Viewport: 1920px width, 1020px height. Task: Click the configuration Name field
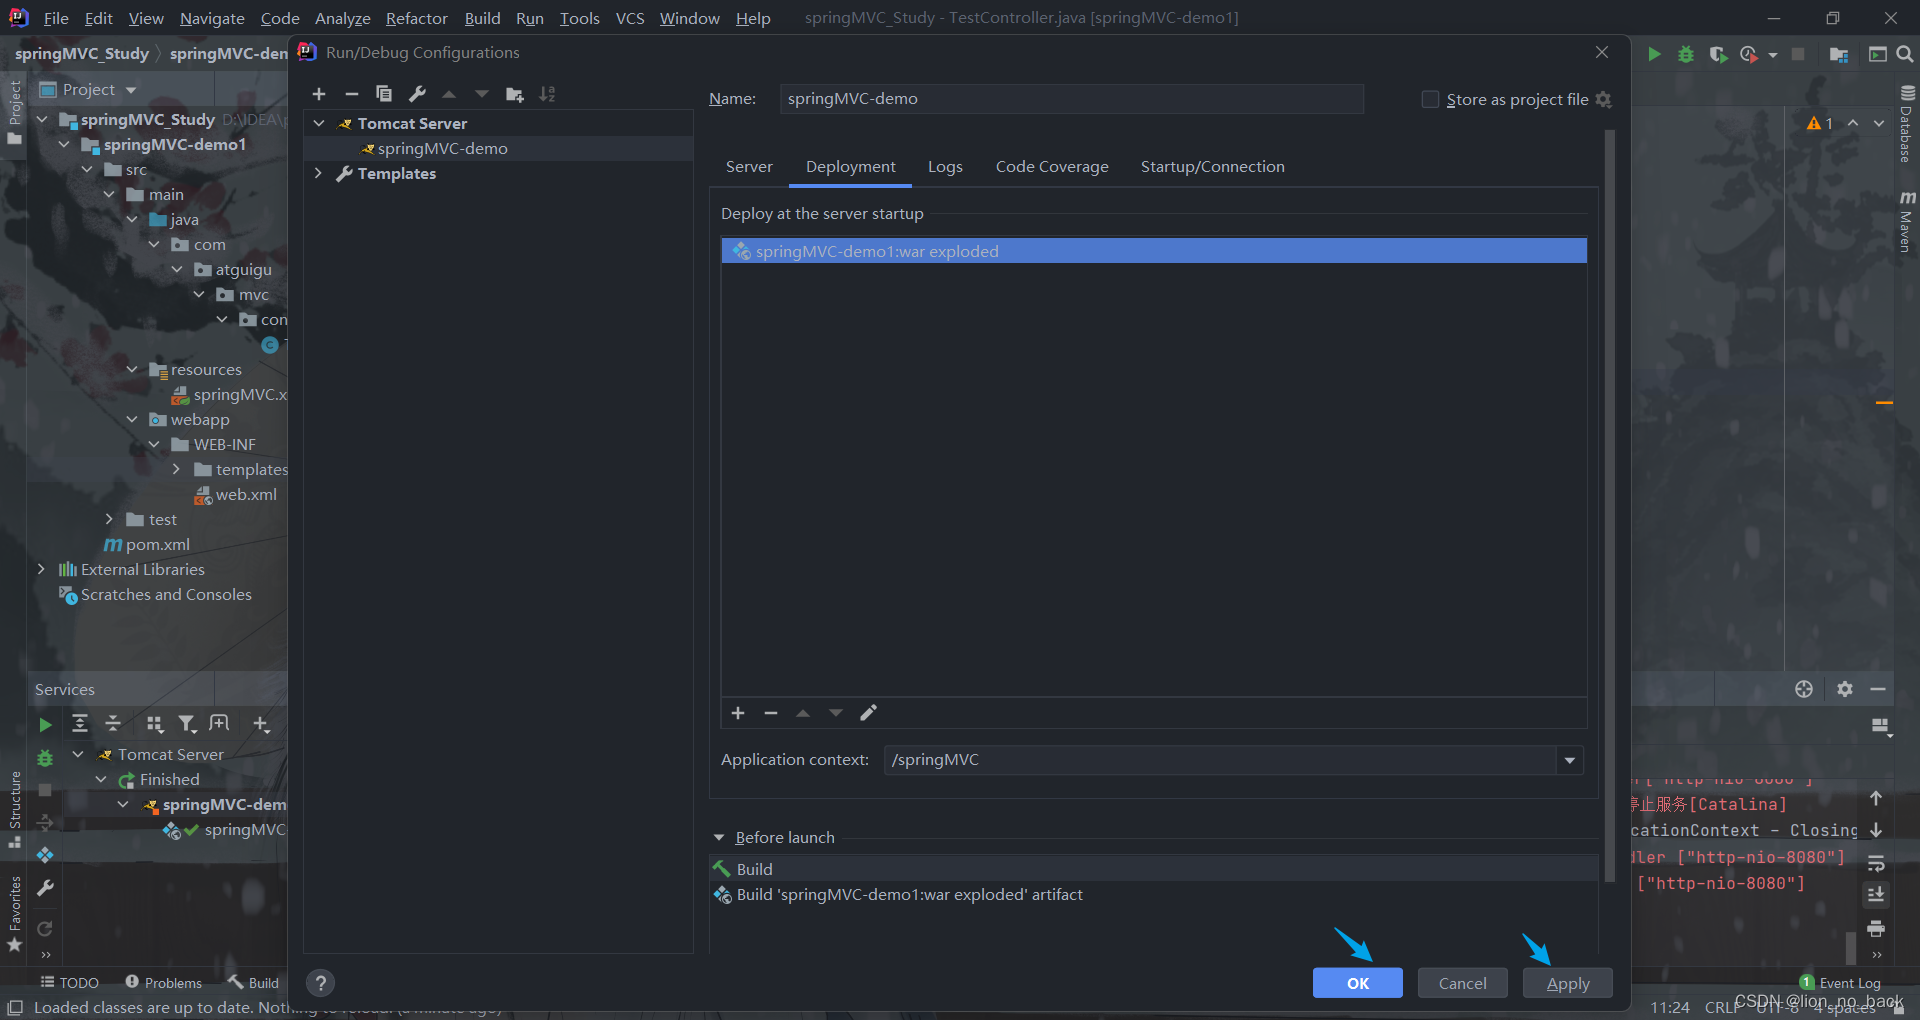tap(1071, 99)
